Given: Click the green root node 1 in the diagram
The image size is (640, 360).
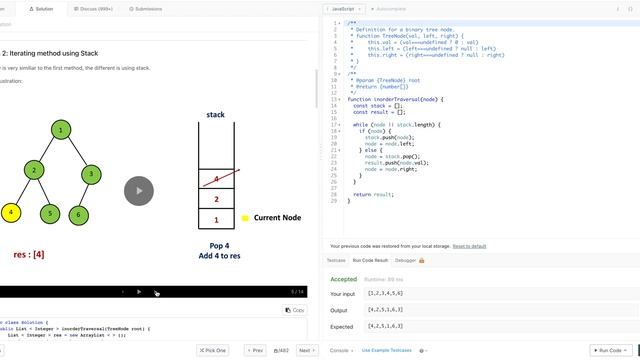Looking at the screenshot, I should (x=61, y=130).
